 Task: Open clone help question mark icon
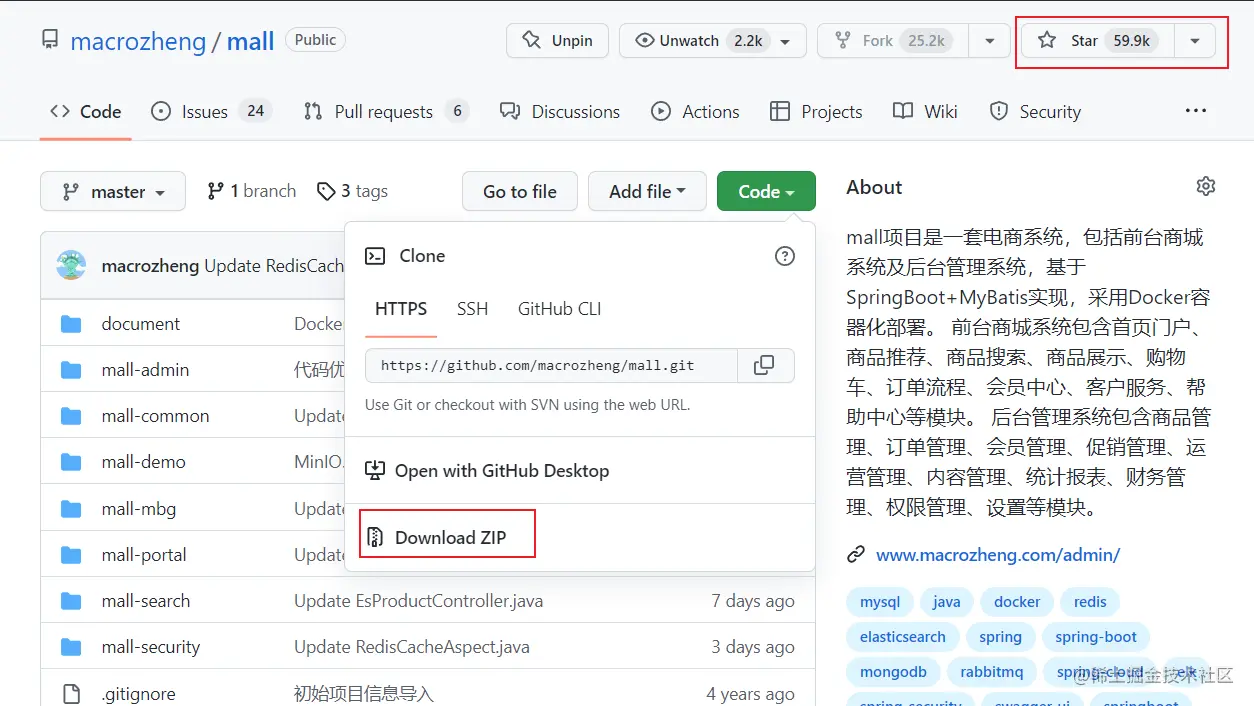pos(785,256)
